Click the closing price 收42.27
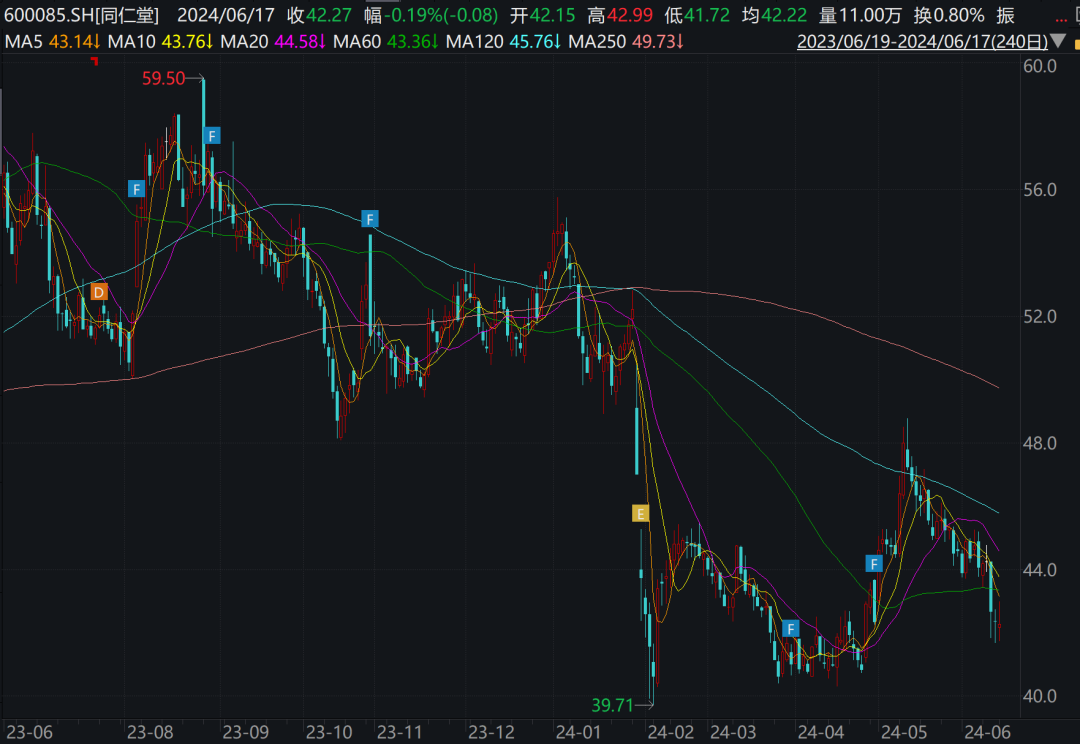Screen dimensions: 1080x744 pyautogui.click(x=320, y=15)
